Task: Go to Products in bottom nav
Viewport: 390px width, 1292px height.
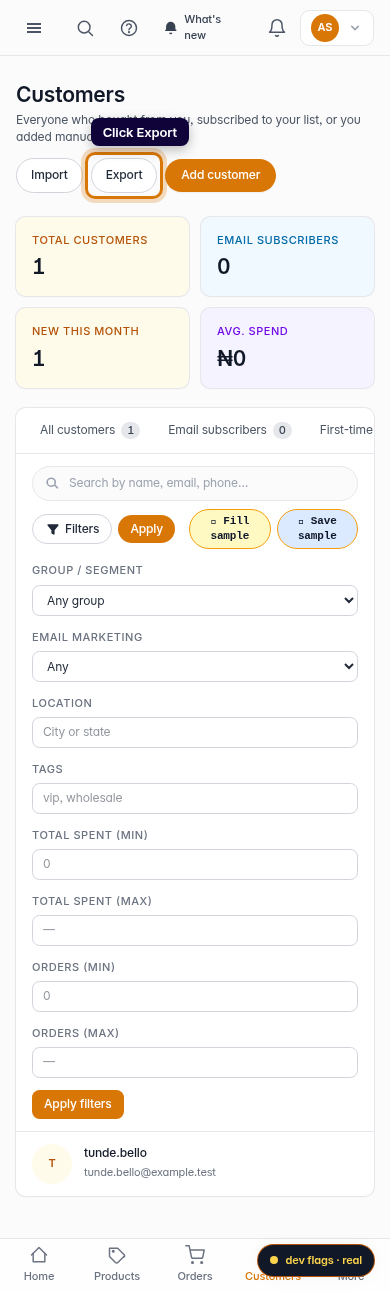Action: [117, 1264]
